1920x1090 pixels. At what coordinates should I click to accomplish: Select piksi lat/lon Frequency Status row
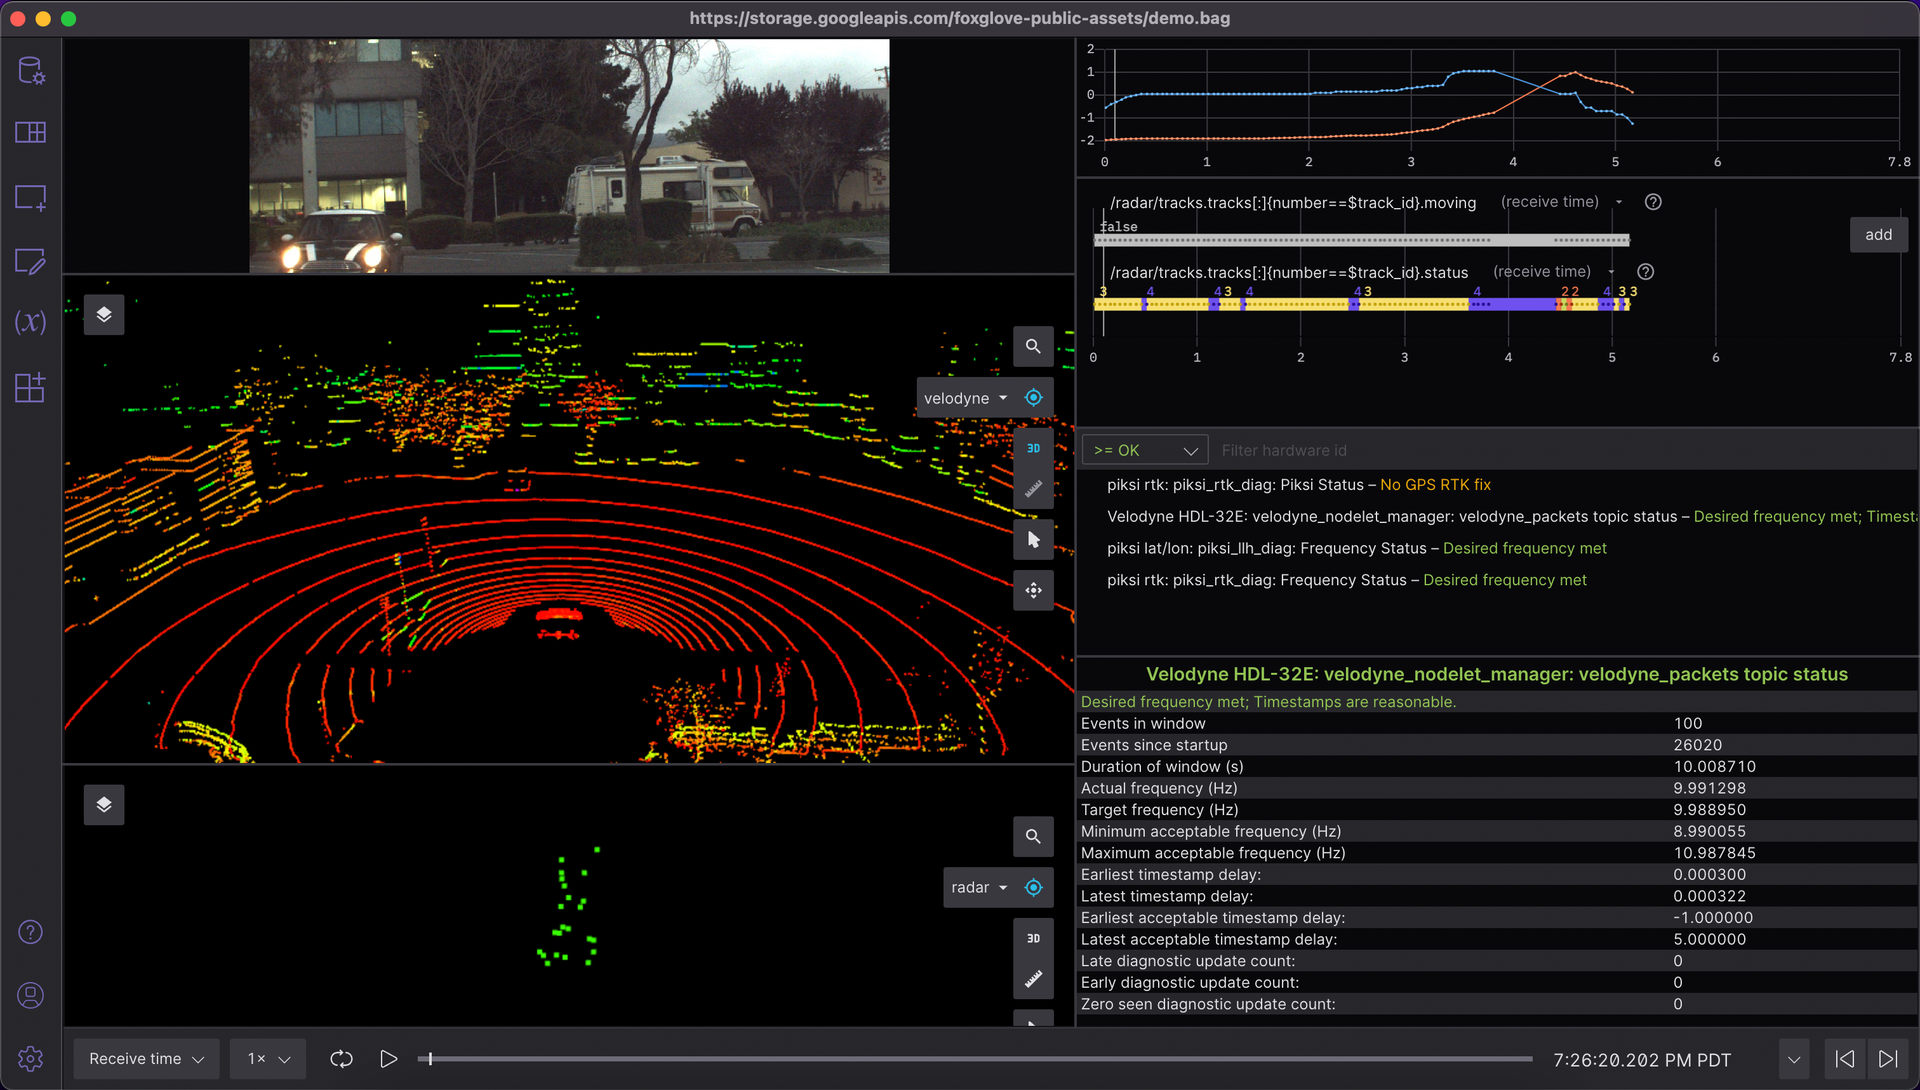[x=1356, y=548]
